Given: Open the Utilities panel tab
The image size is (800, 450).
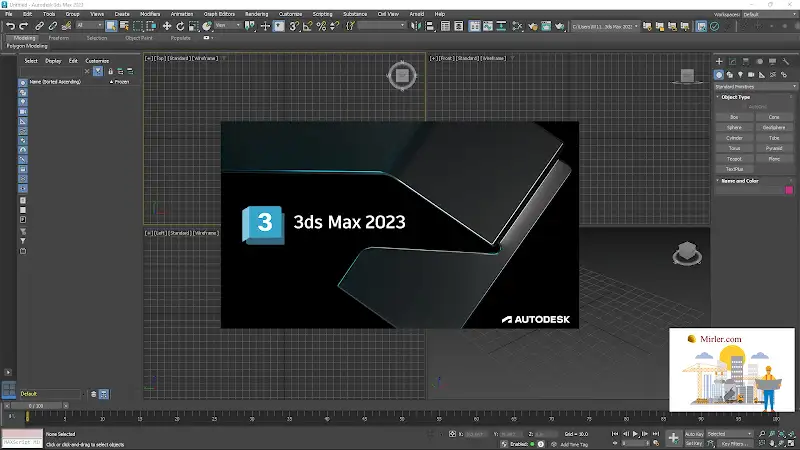Looking at the screenshot, I should click(x=786, y=62).
